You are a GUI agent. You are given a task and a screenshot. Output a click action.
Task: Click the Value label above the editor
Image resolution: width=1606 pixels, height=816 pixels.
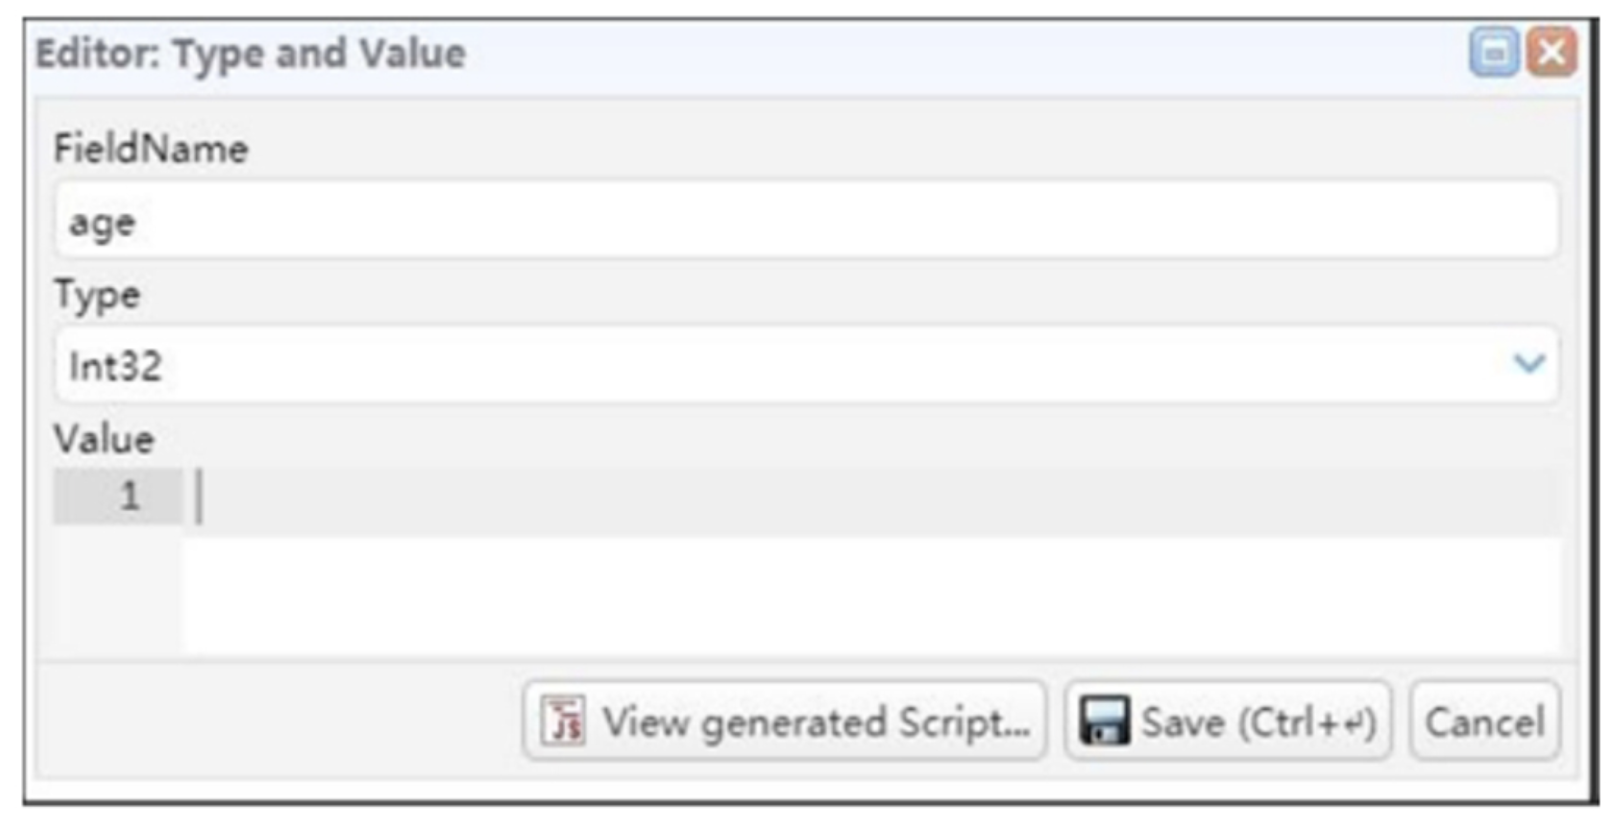104,440
